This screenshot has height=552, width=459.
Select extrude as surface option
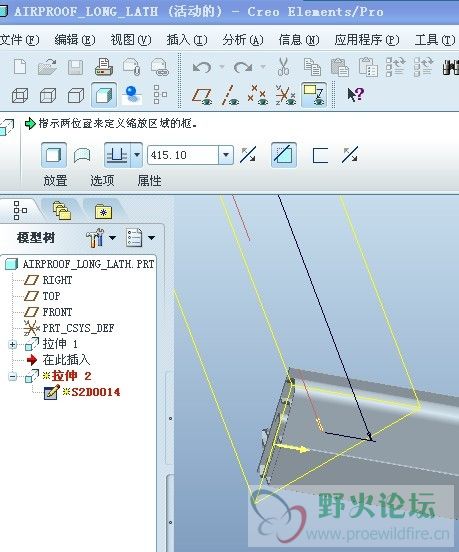[x=82, y=155]
